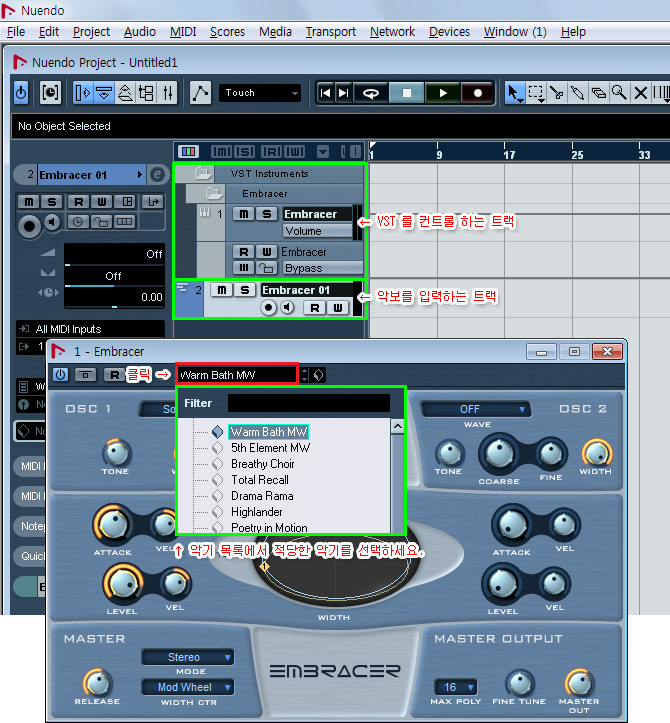Image resolution: width=670 pixels, height=723 pixels.
Task: Open the OSC 2 wave OFF dropdown
Action: [x=475, y=409]
